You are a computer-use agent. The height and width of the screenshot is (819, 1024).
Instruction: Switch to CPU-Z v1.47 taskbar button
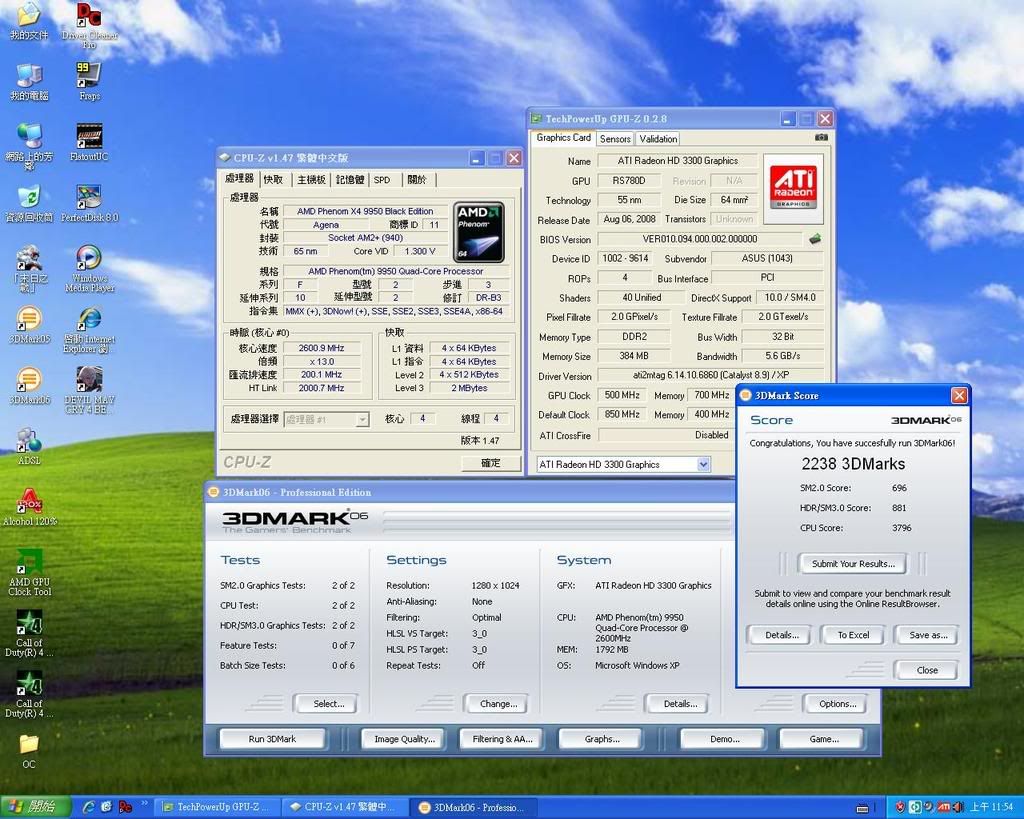pos(347,807)
